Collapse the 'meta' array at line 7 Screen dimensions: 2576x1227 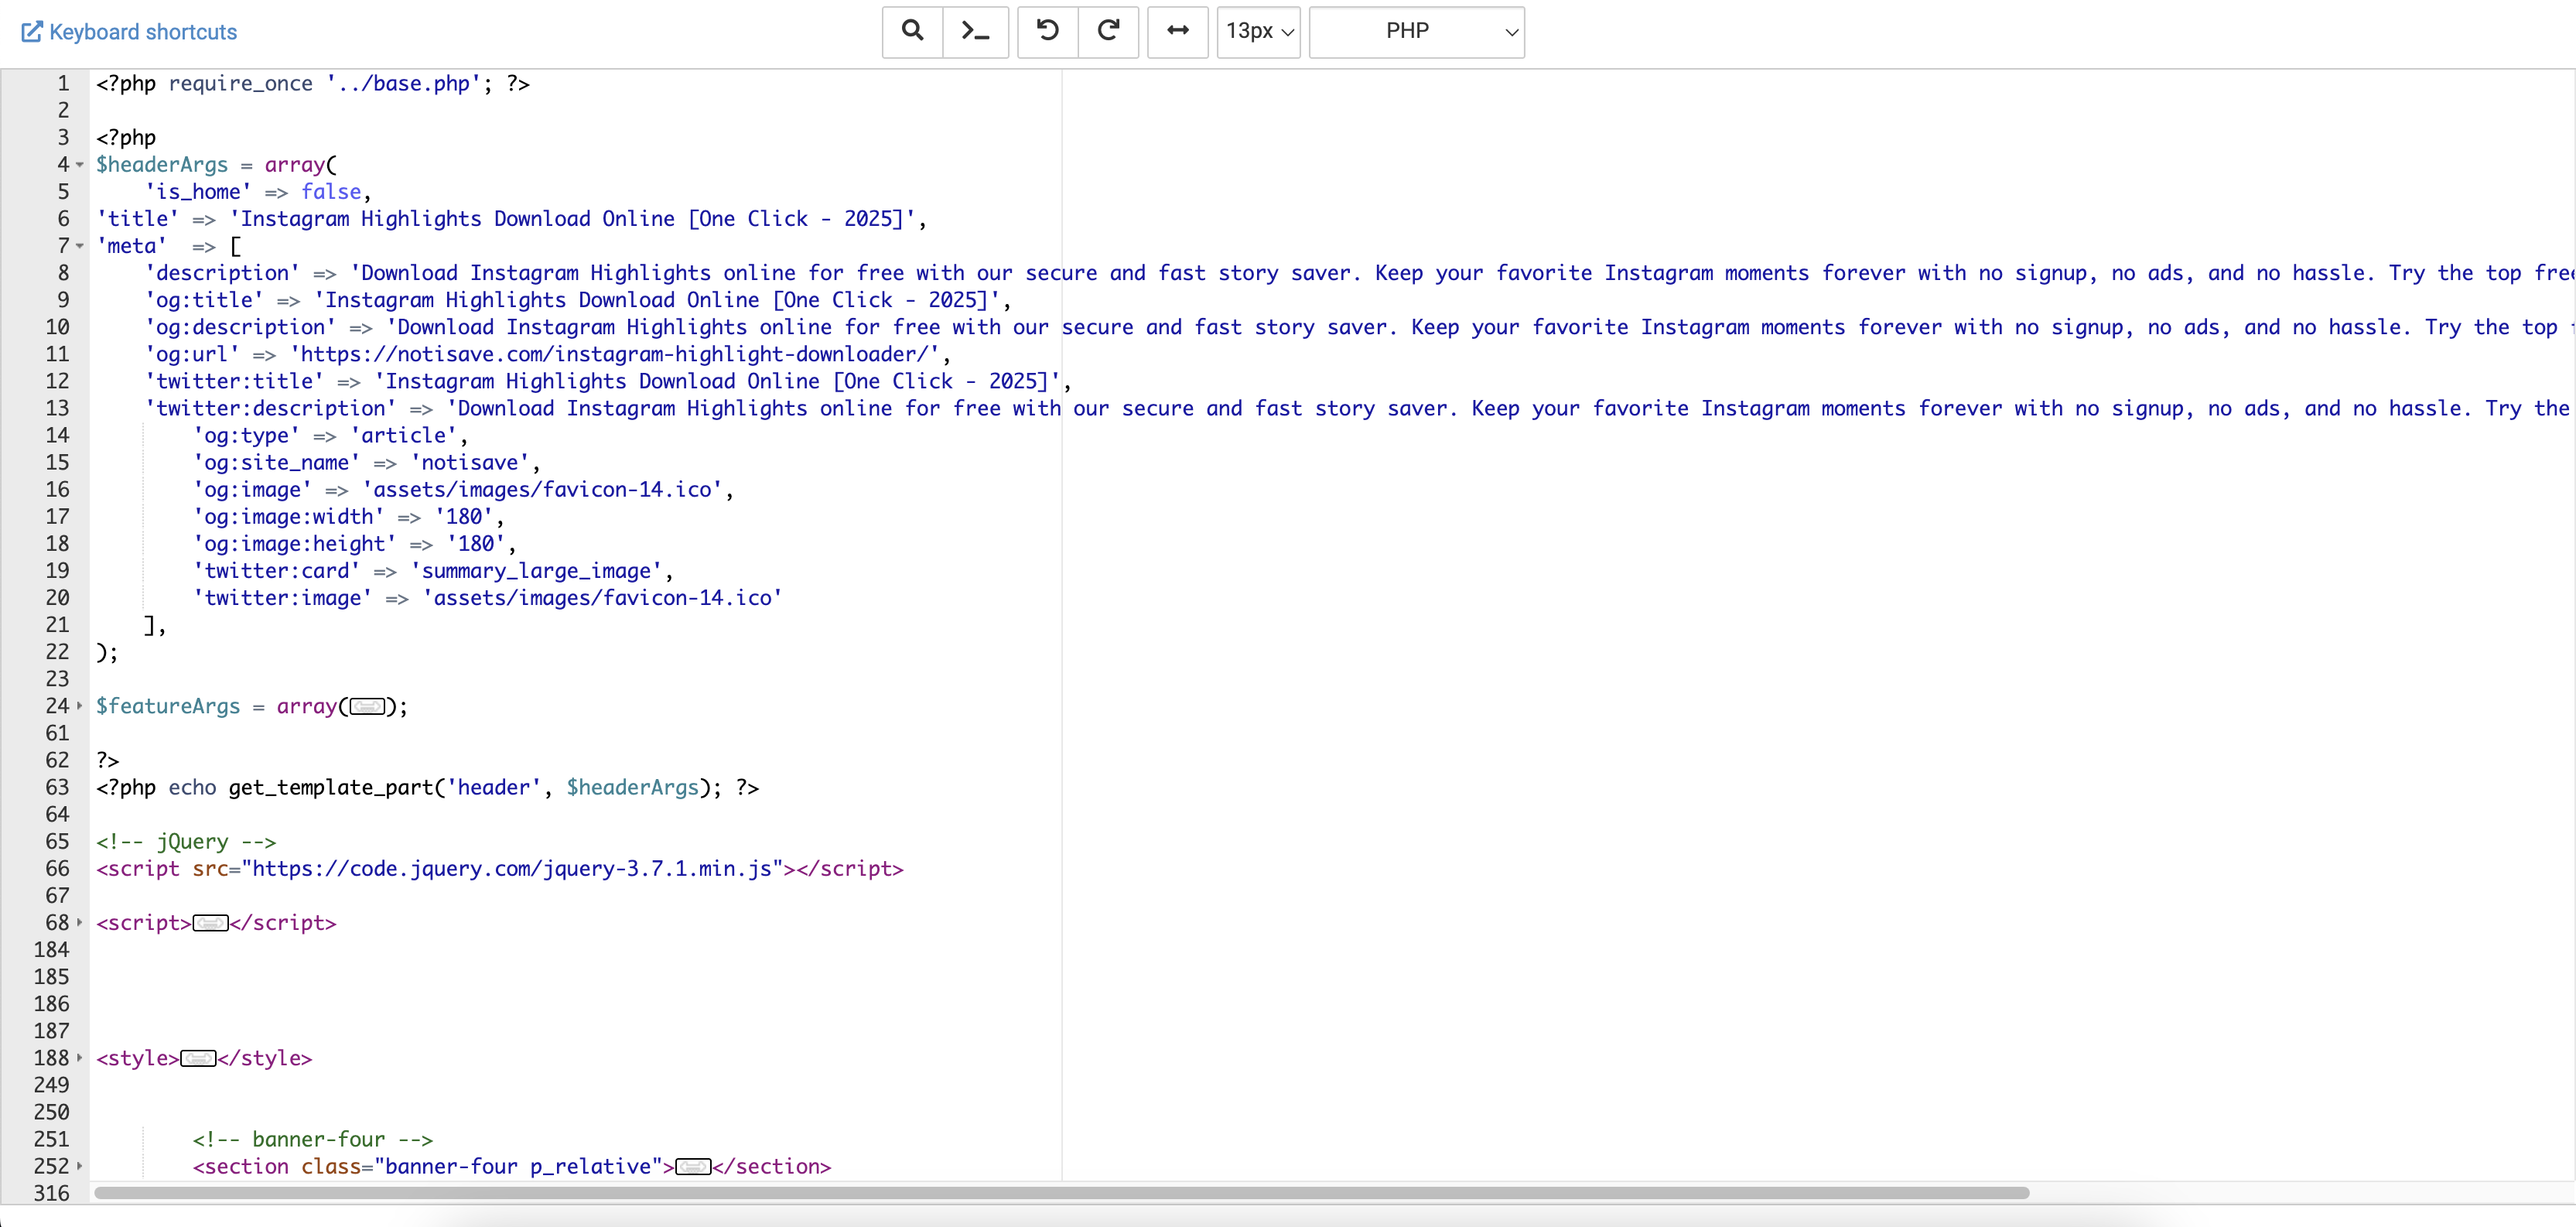coord(80,246)
